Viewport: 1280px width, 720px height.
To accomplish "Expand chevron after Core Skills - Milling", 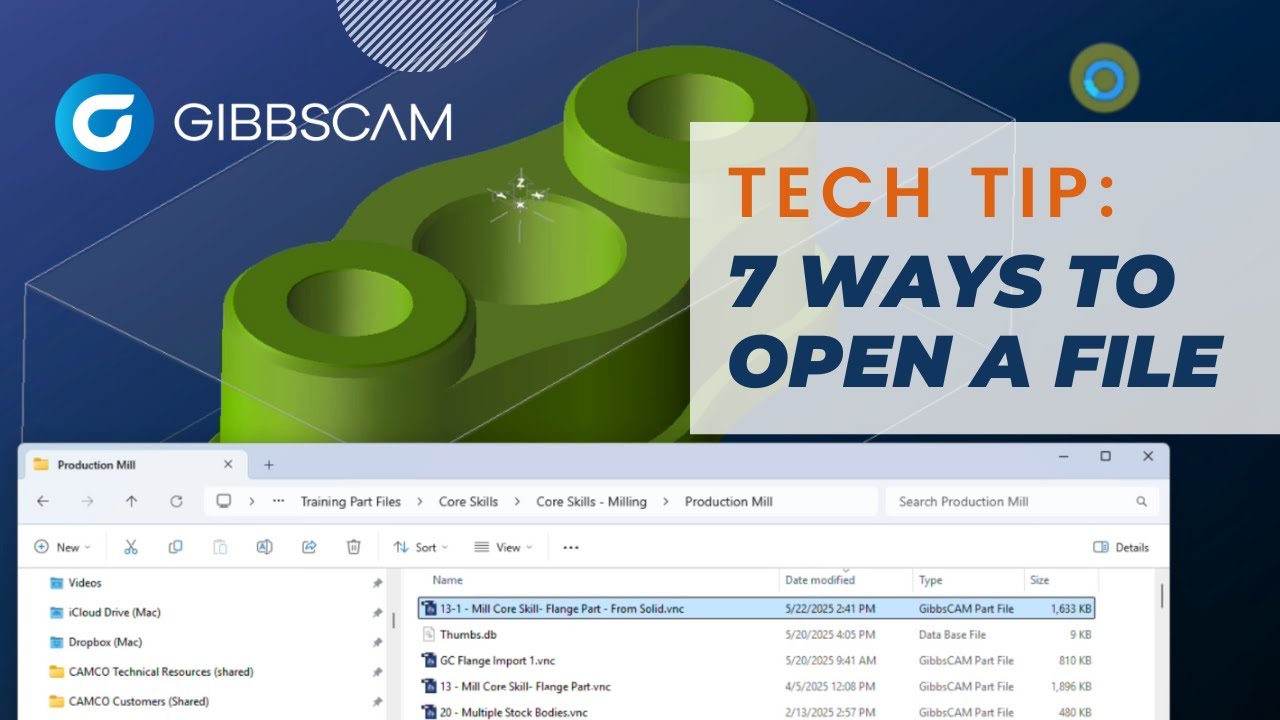I will click(665, 501).
